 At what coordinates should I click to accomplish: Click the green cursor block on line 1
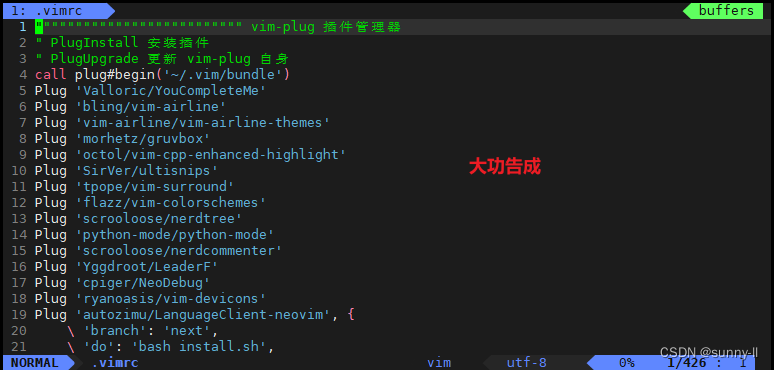39,27
